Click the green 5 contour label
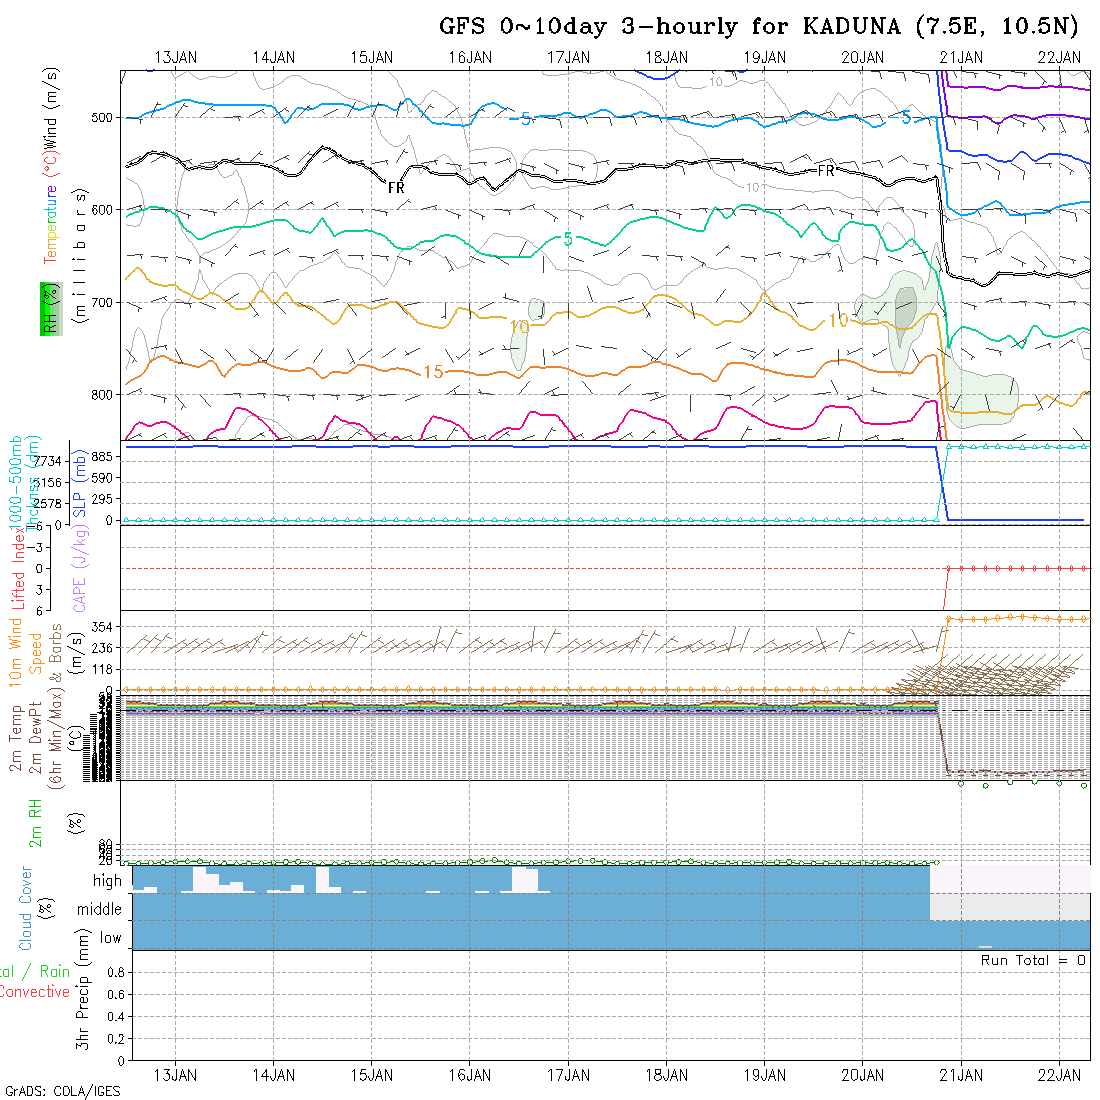Image resolution: width=1100 pixels, height=1100 pixels. tap(568, 239)
